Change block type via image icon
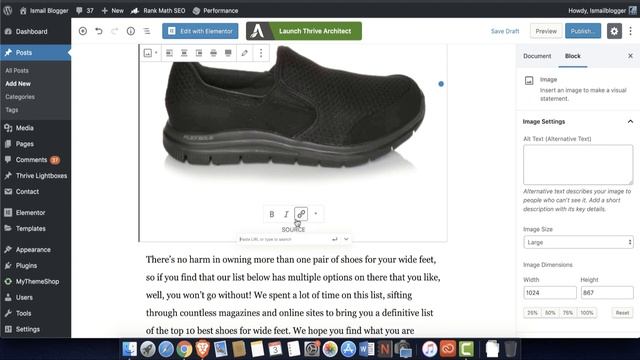Image resolution: width=640 pixels, height=360 pixels. click(x=150, y=53)
